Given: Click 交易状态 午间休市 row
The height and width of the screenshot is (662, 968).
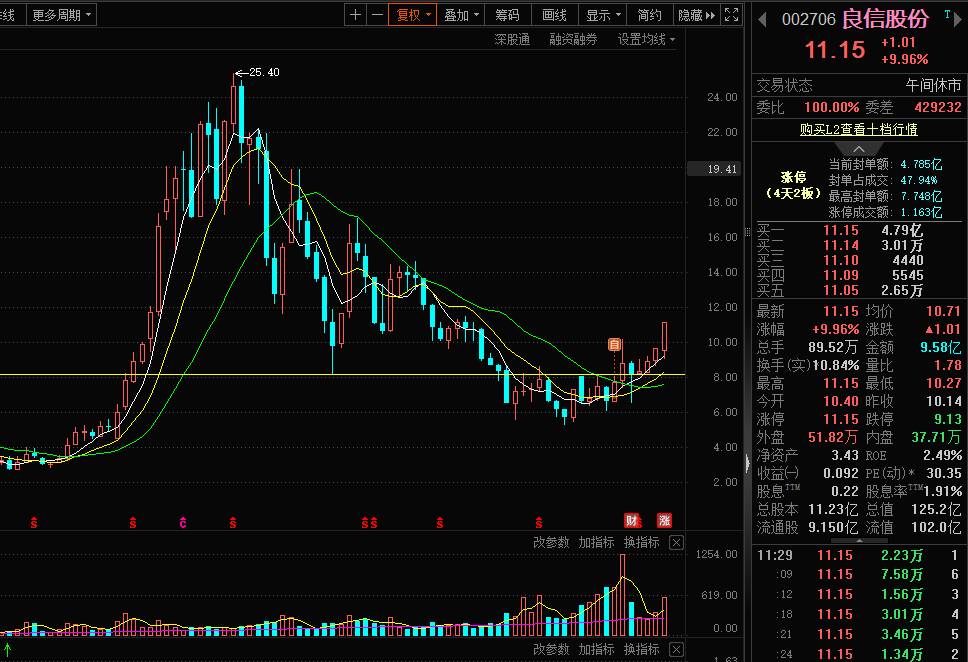Looking at the screenshot, I should pyautogui.click(x=859, y=85).
